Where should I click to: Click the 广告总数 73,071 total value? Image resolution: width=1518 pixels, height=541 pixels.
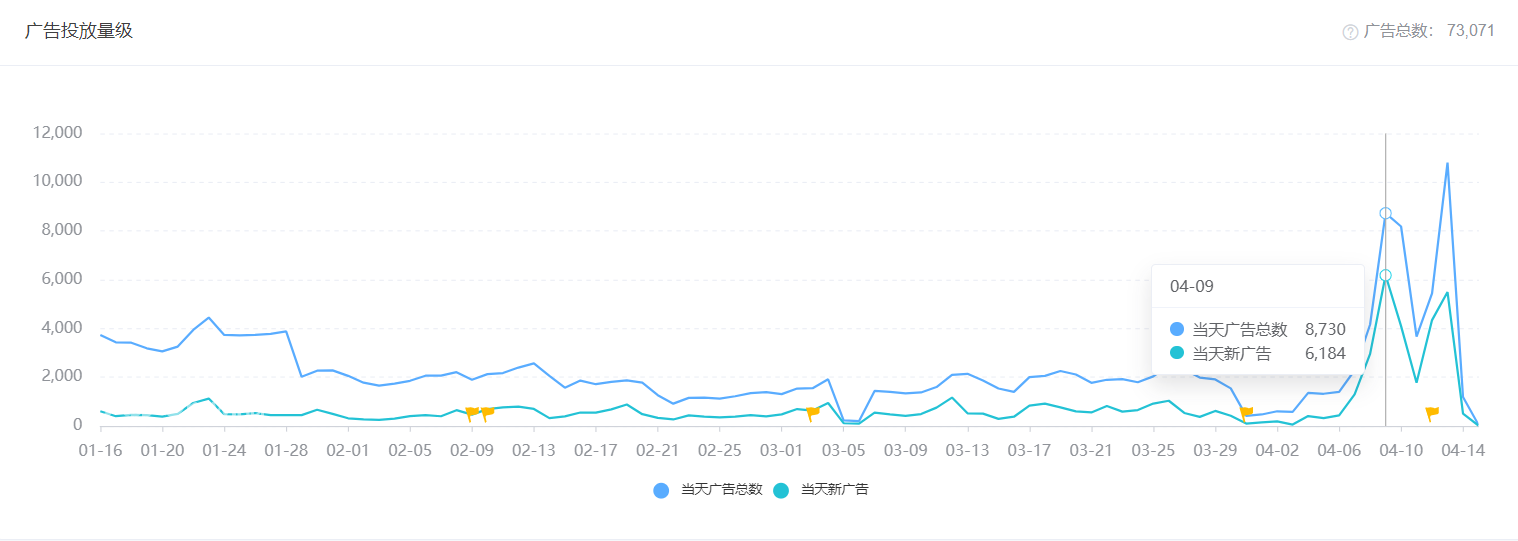click(1470, 31)
